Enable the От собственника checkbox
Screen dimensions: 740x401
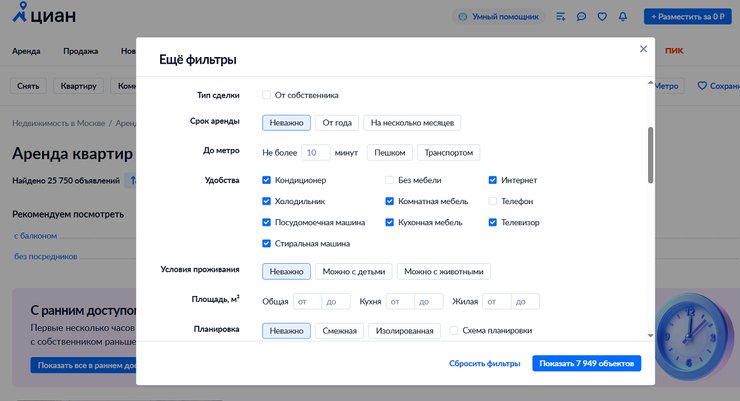267,95
